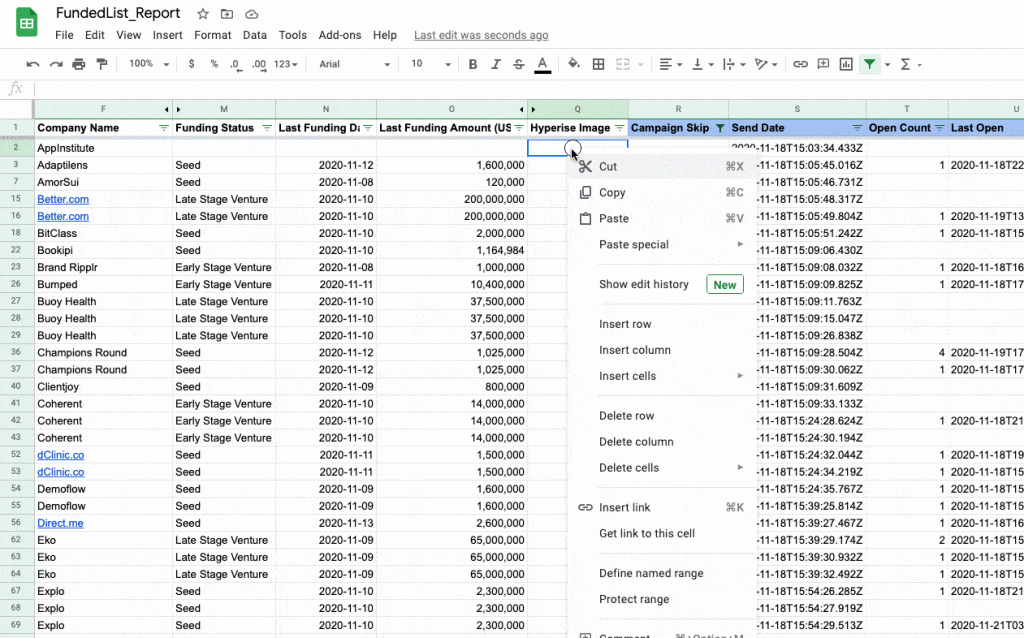The image size is (1024, 638).
Task: Toggle strikethrough formatting
Action: (519, 64)
